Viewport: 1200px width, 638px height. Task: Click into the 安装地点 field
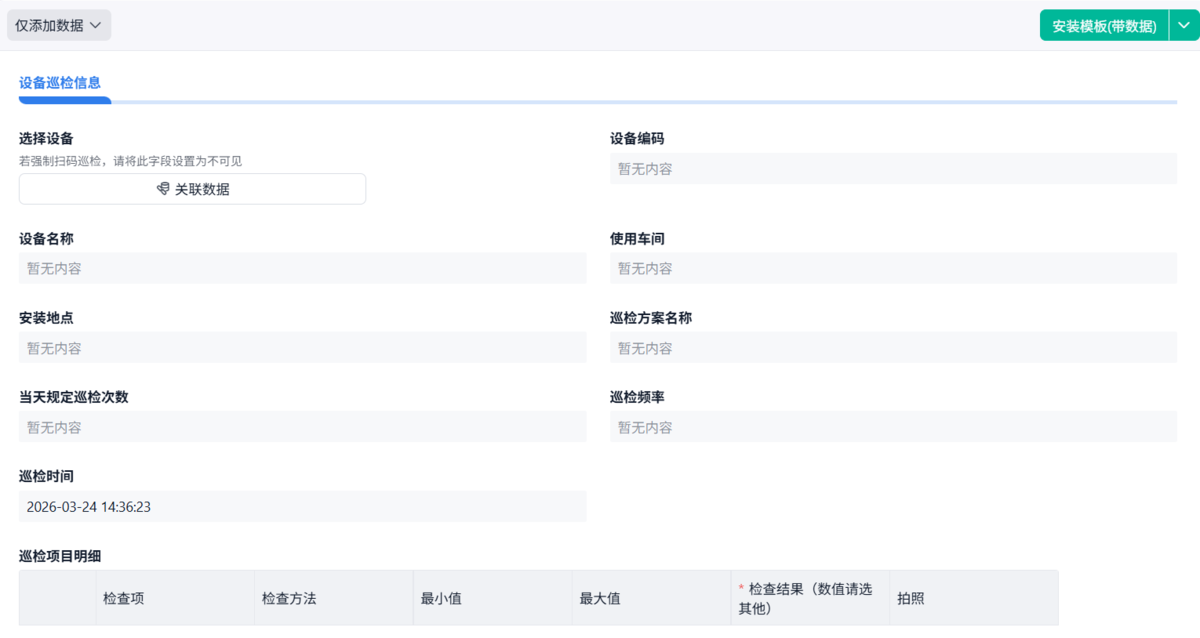tap(302, 348)
